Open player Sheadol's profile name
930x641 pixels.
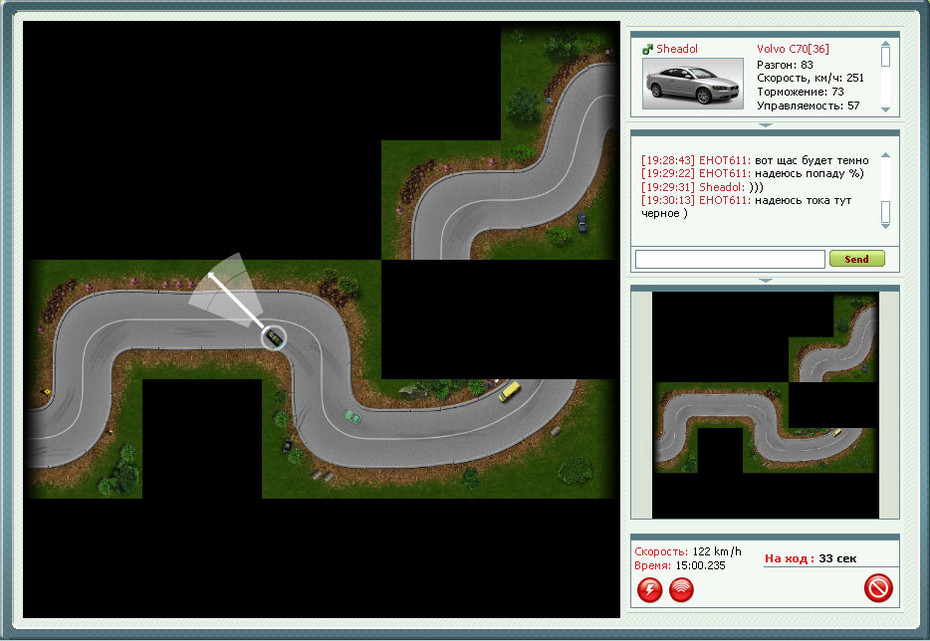click(677, 49)
